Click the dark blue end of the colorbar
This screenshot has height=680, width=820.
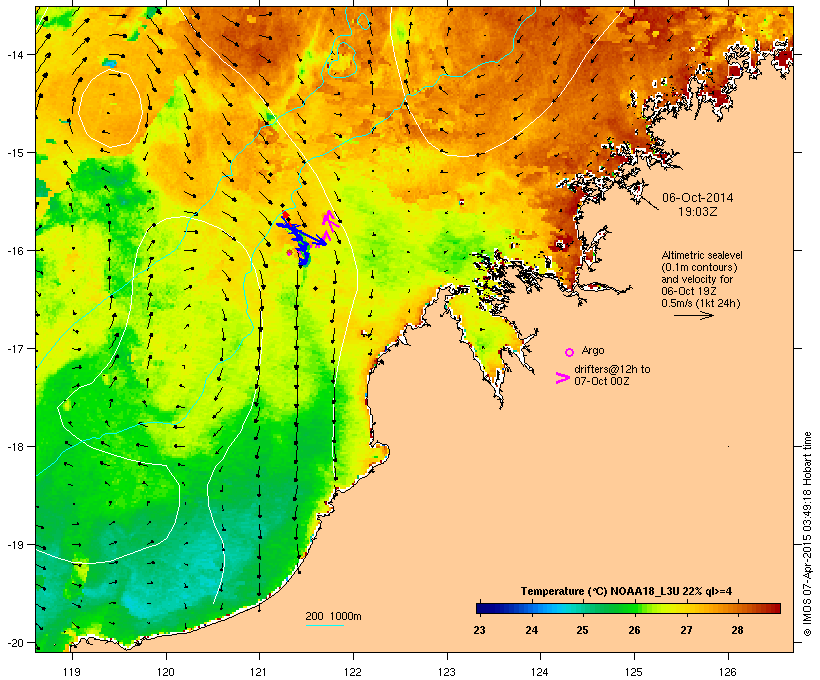pyautogui.click(x=484, y=608)
